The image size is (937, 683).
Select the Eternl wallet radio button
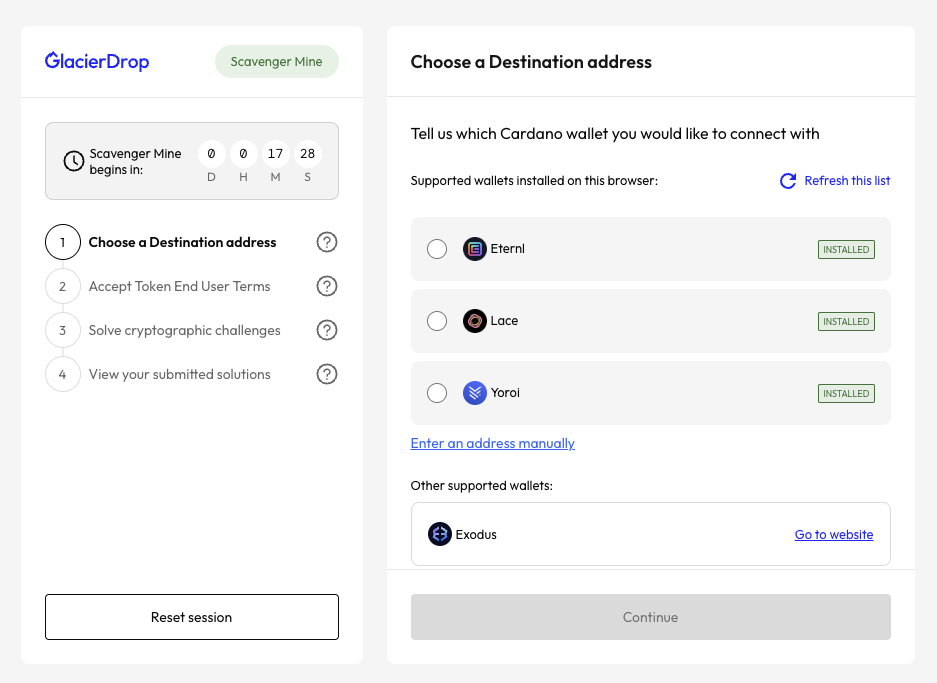tap(437, 249)
